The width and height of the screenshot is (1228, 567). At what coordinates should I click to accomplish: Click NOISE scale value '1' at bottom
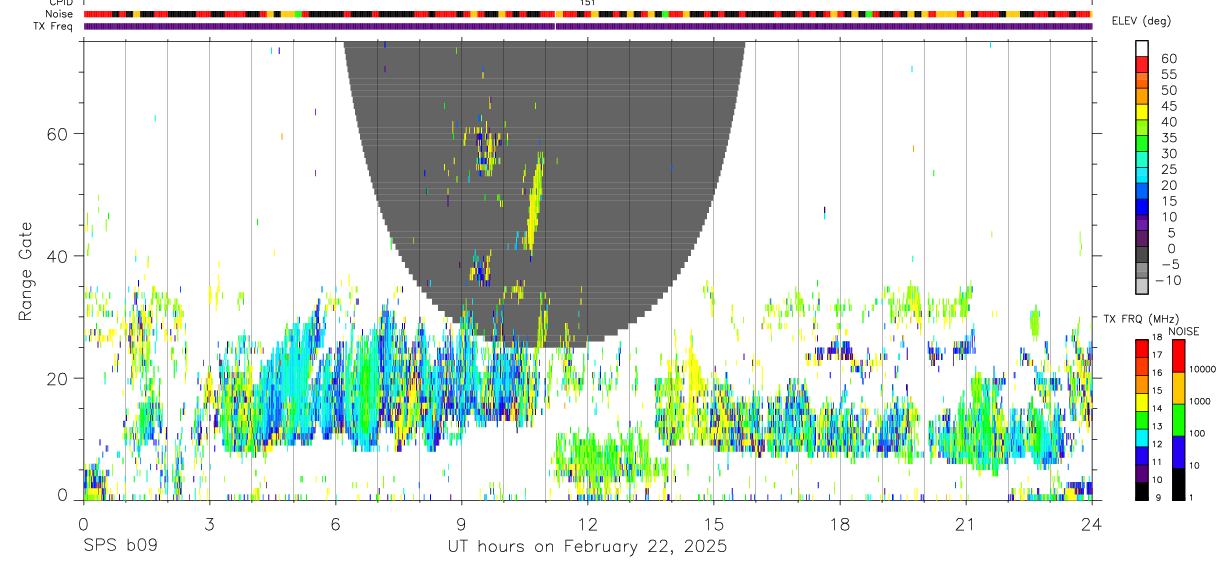(x=1191, y=497)
